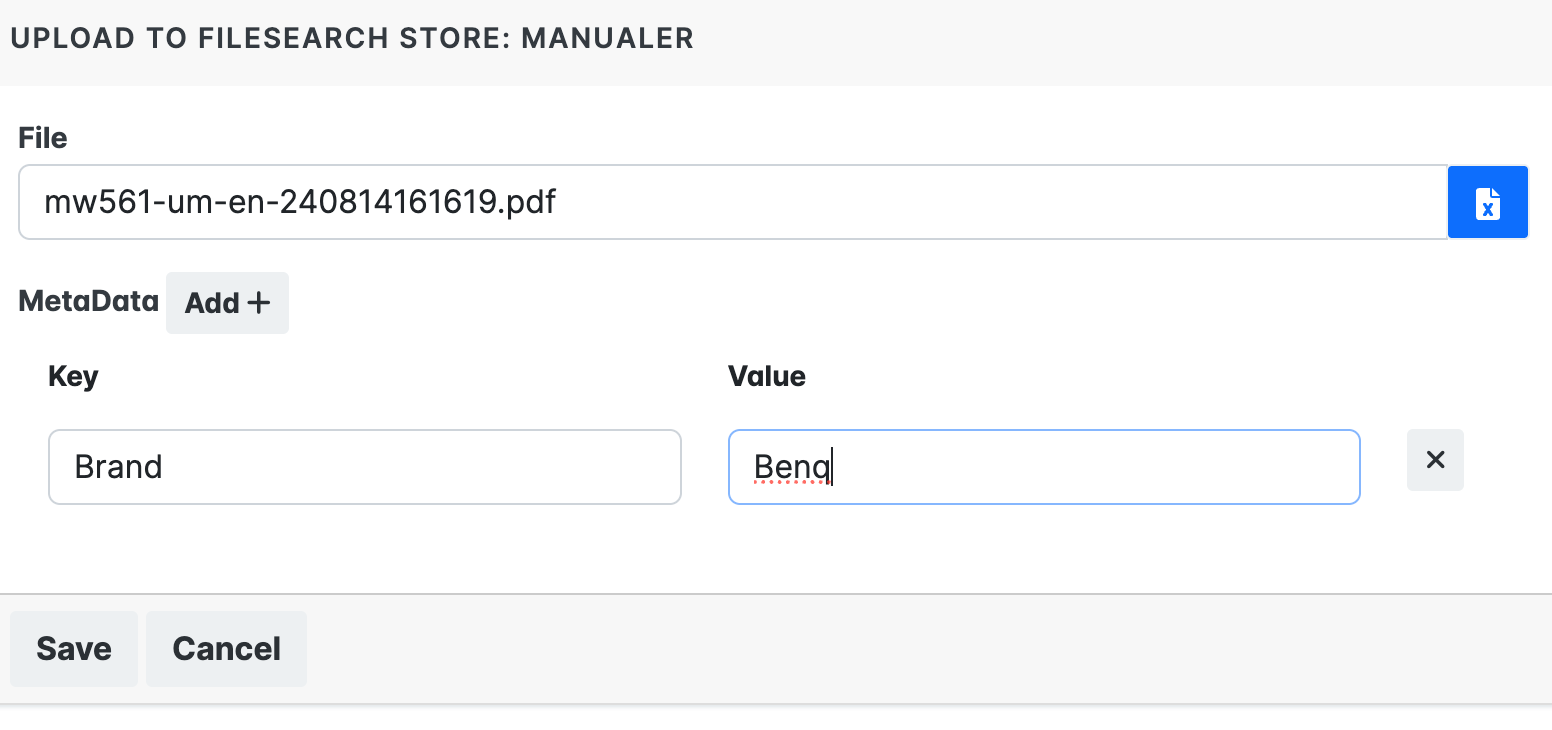
Task: Focus the Value field containing Benq
Action: 1043,467
